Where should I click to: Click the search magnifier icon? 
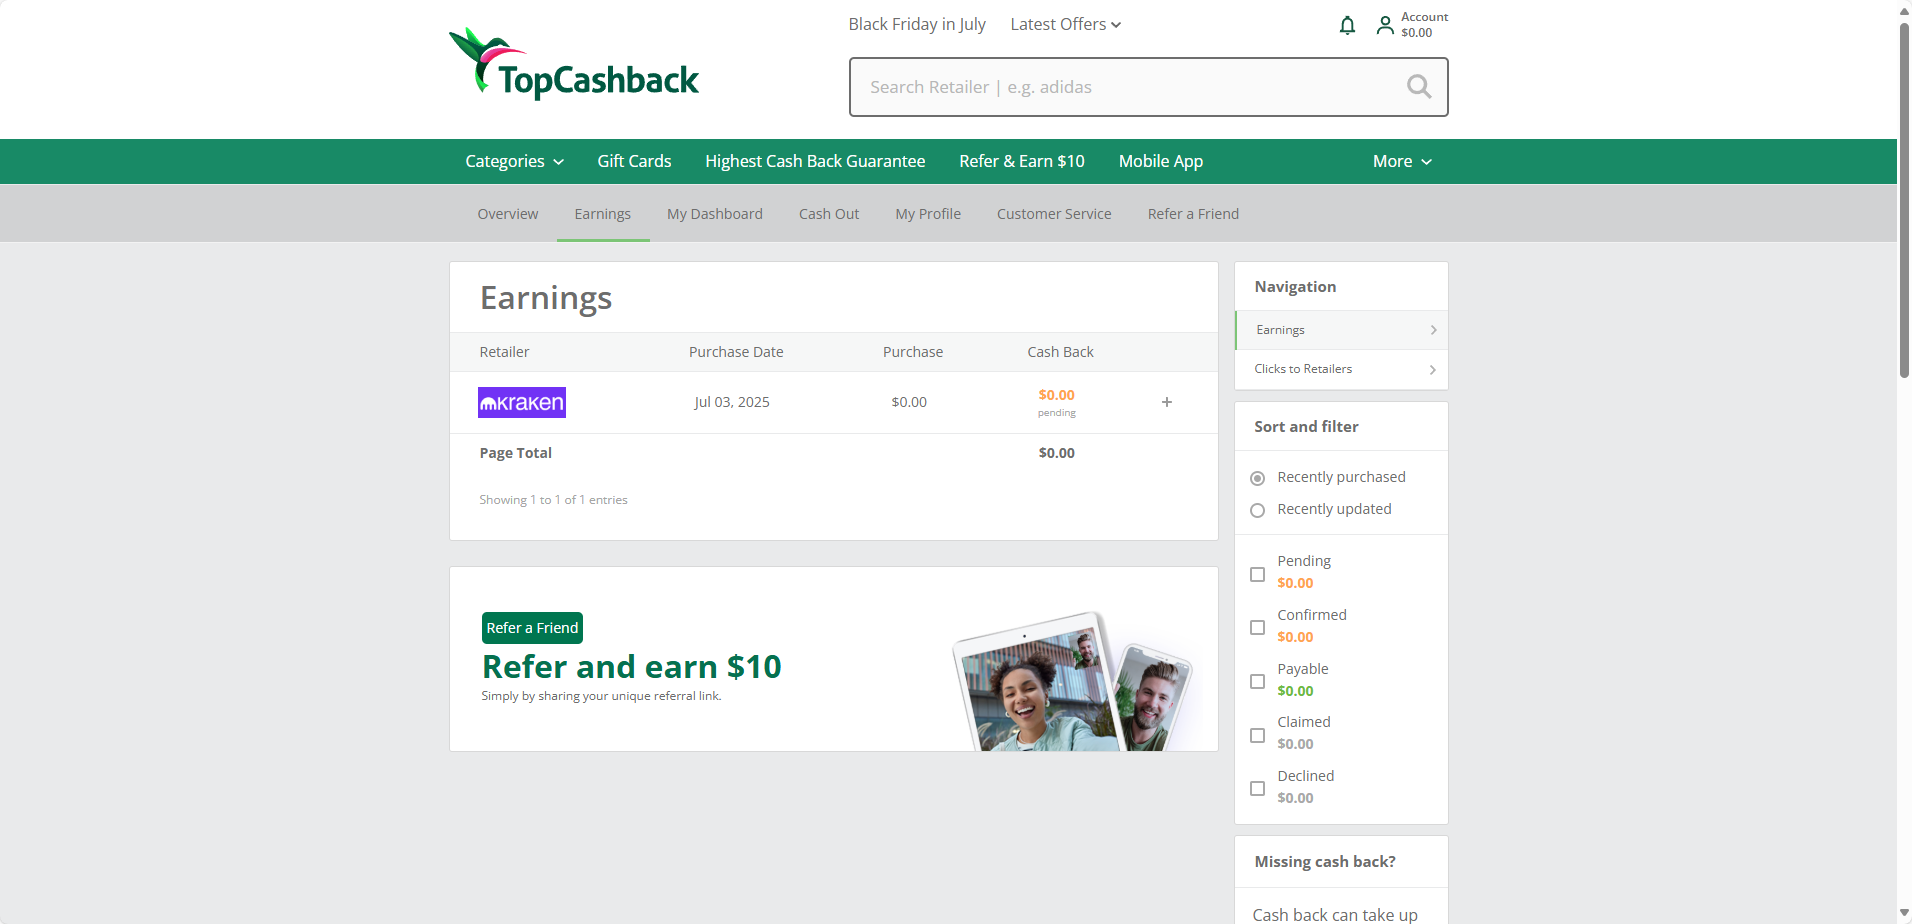[x=1418, y=87]
